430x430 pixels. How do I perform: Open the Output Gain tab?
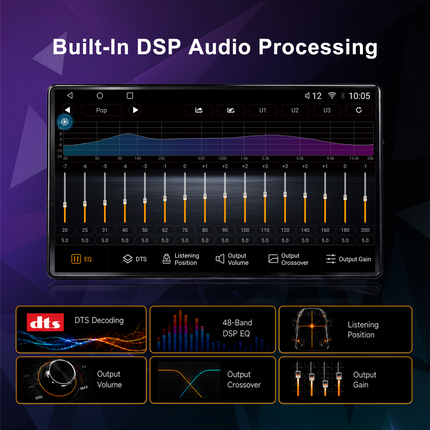tap(348, 259)
